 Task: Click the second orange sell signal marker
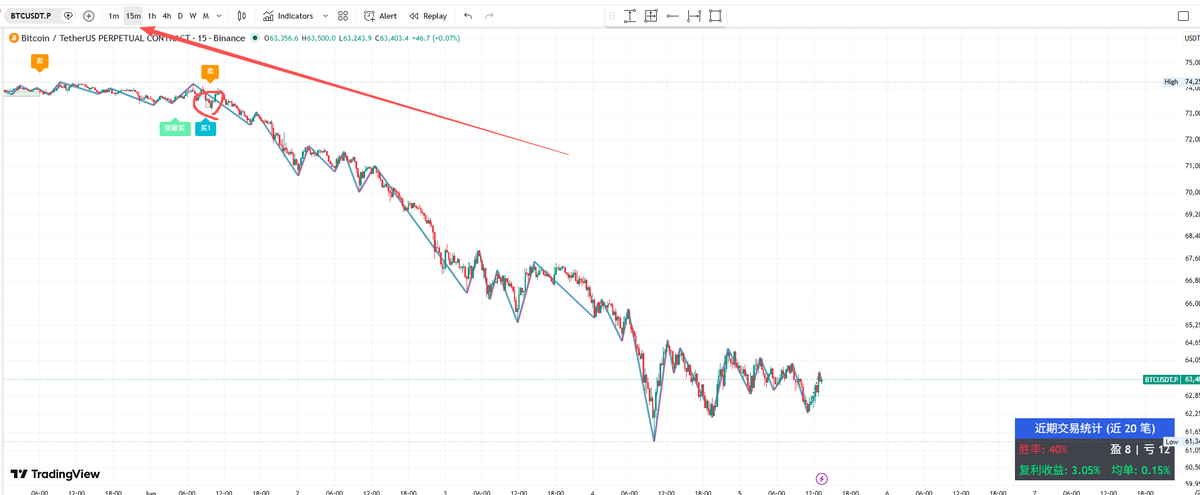pos(209,72)
